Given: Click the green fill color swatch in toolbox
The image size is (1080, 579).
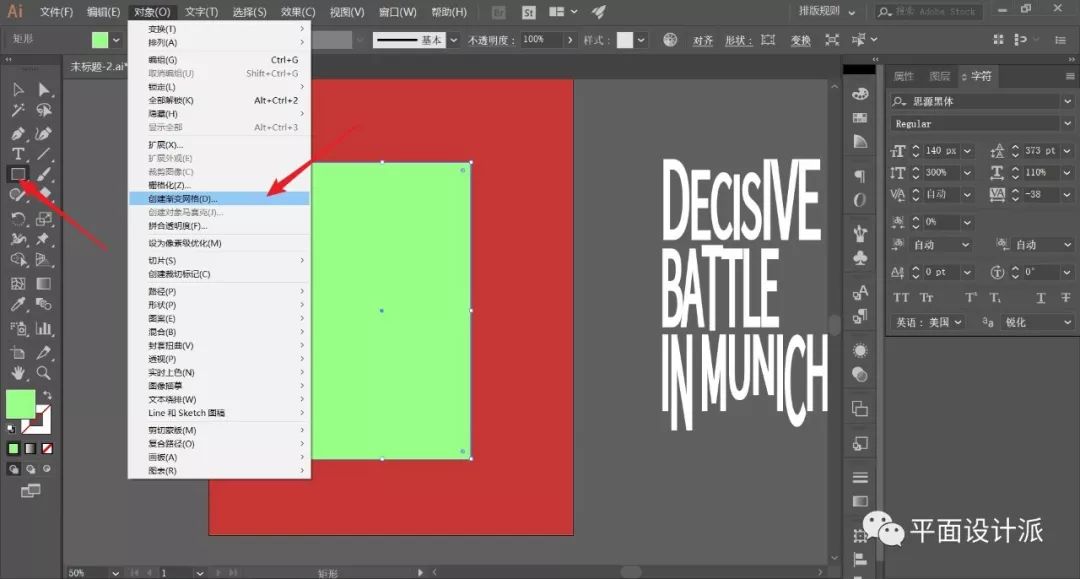Looking at the screenshot, I should 20,404.
